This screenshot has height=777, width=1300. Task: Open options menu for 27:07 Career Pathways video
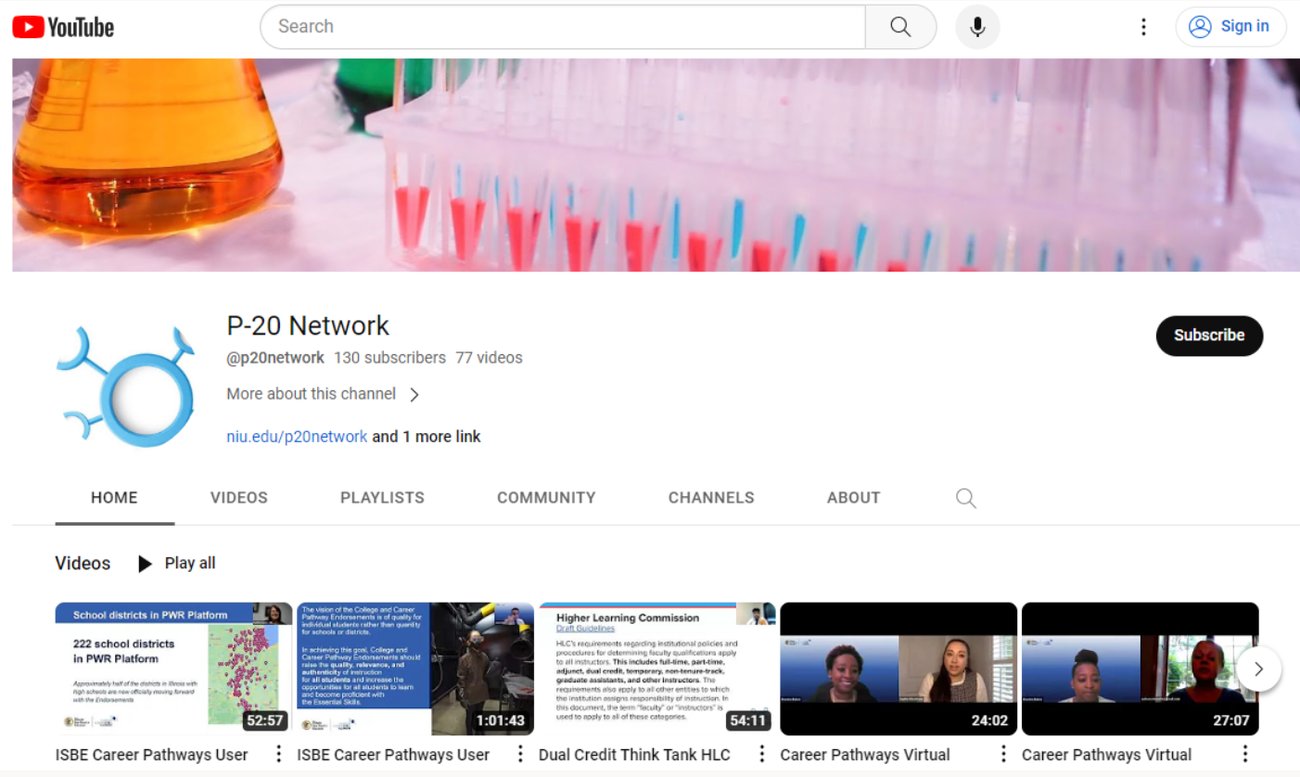click(1245, 754)
